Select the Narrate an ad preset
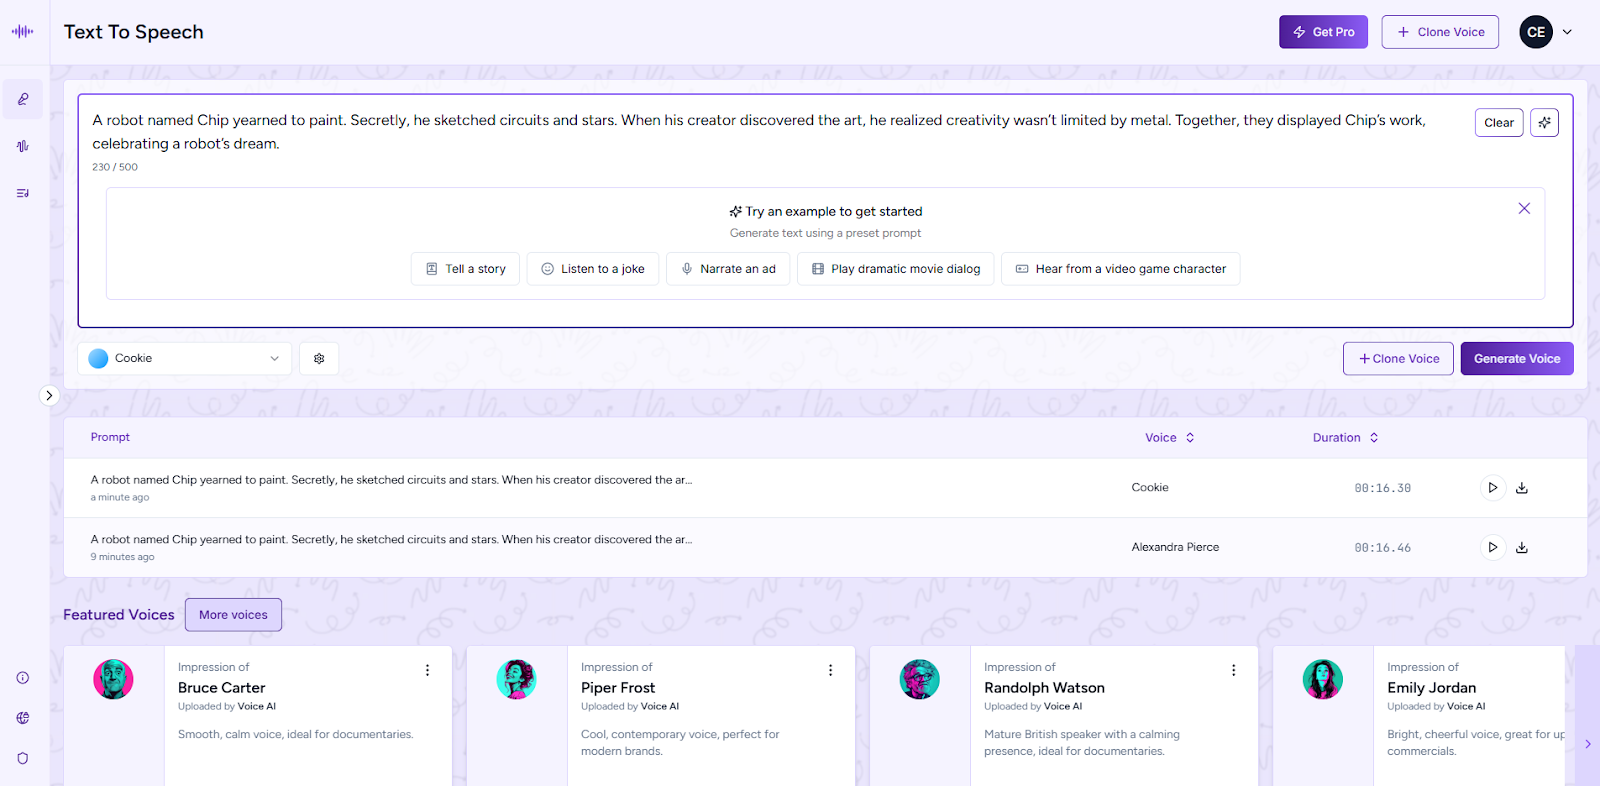1600x786 pixels. pos(728,269)
